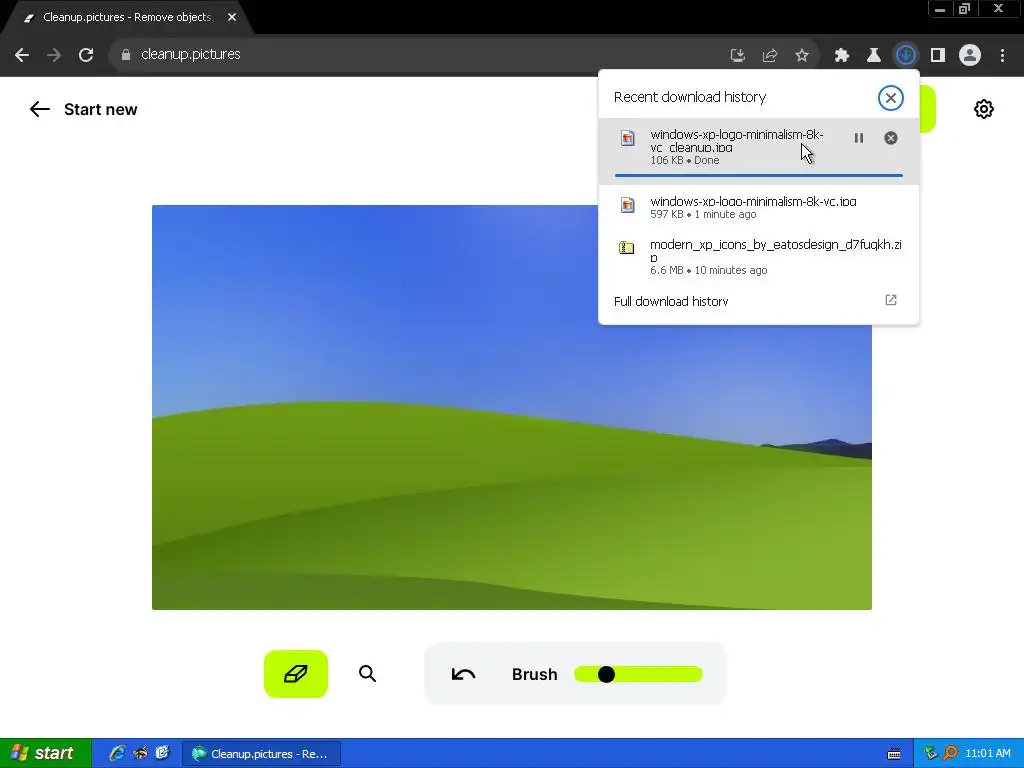Open the settings gear in Cleanup.pictures
The image size is (1024, 768).
pos(984,109)
